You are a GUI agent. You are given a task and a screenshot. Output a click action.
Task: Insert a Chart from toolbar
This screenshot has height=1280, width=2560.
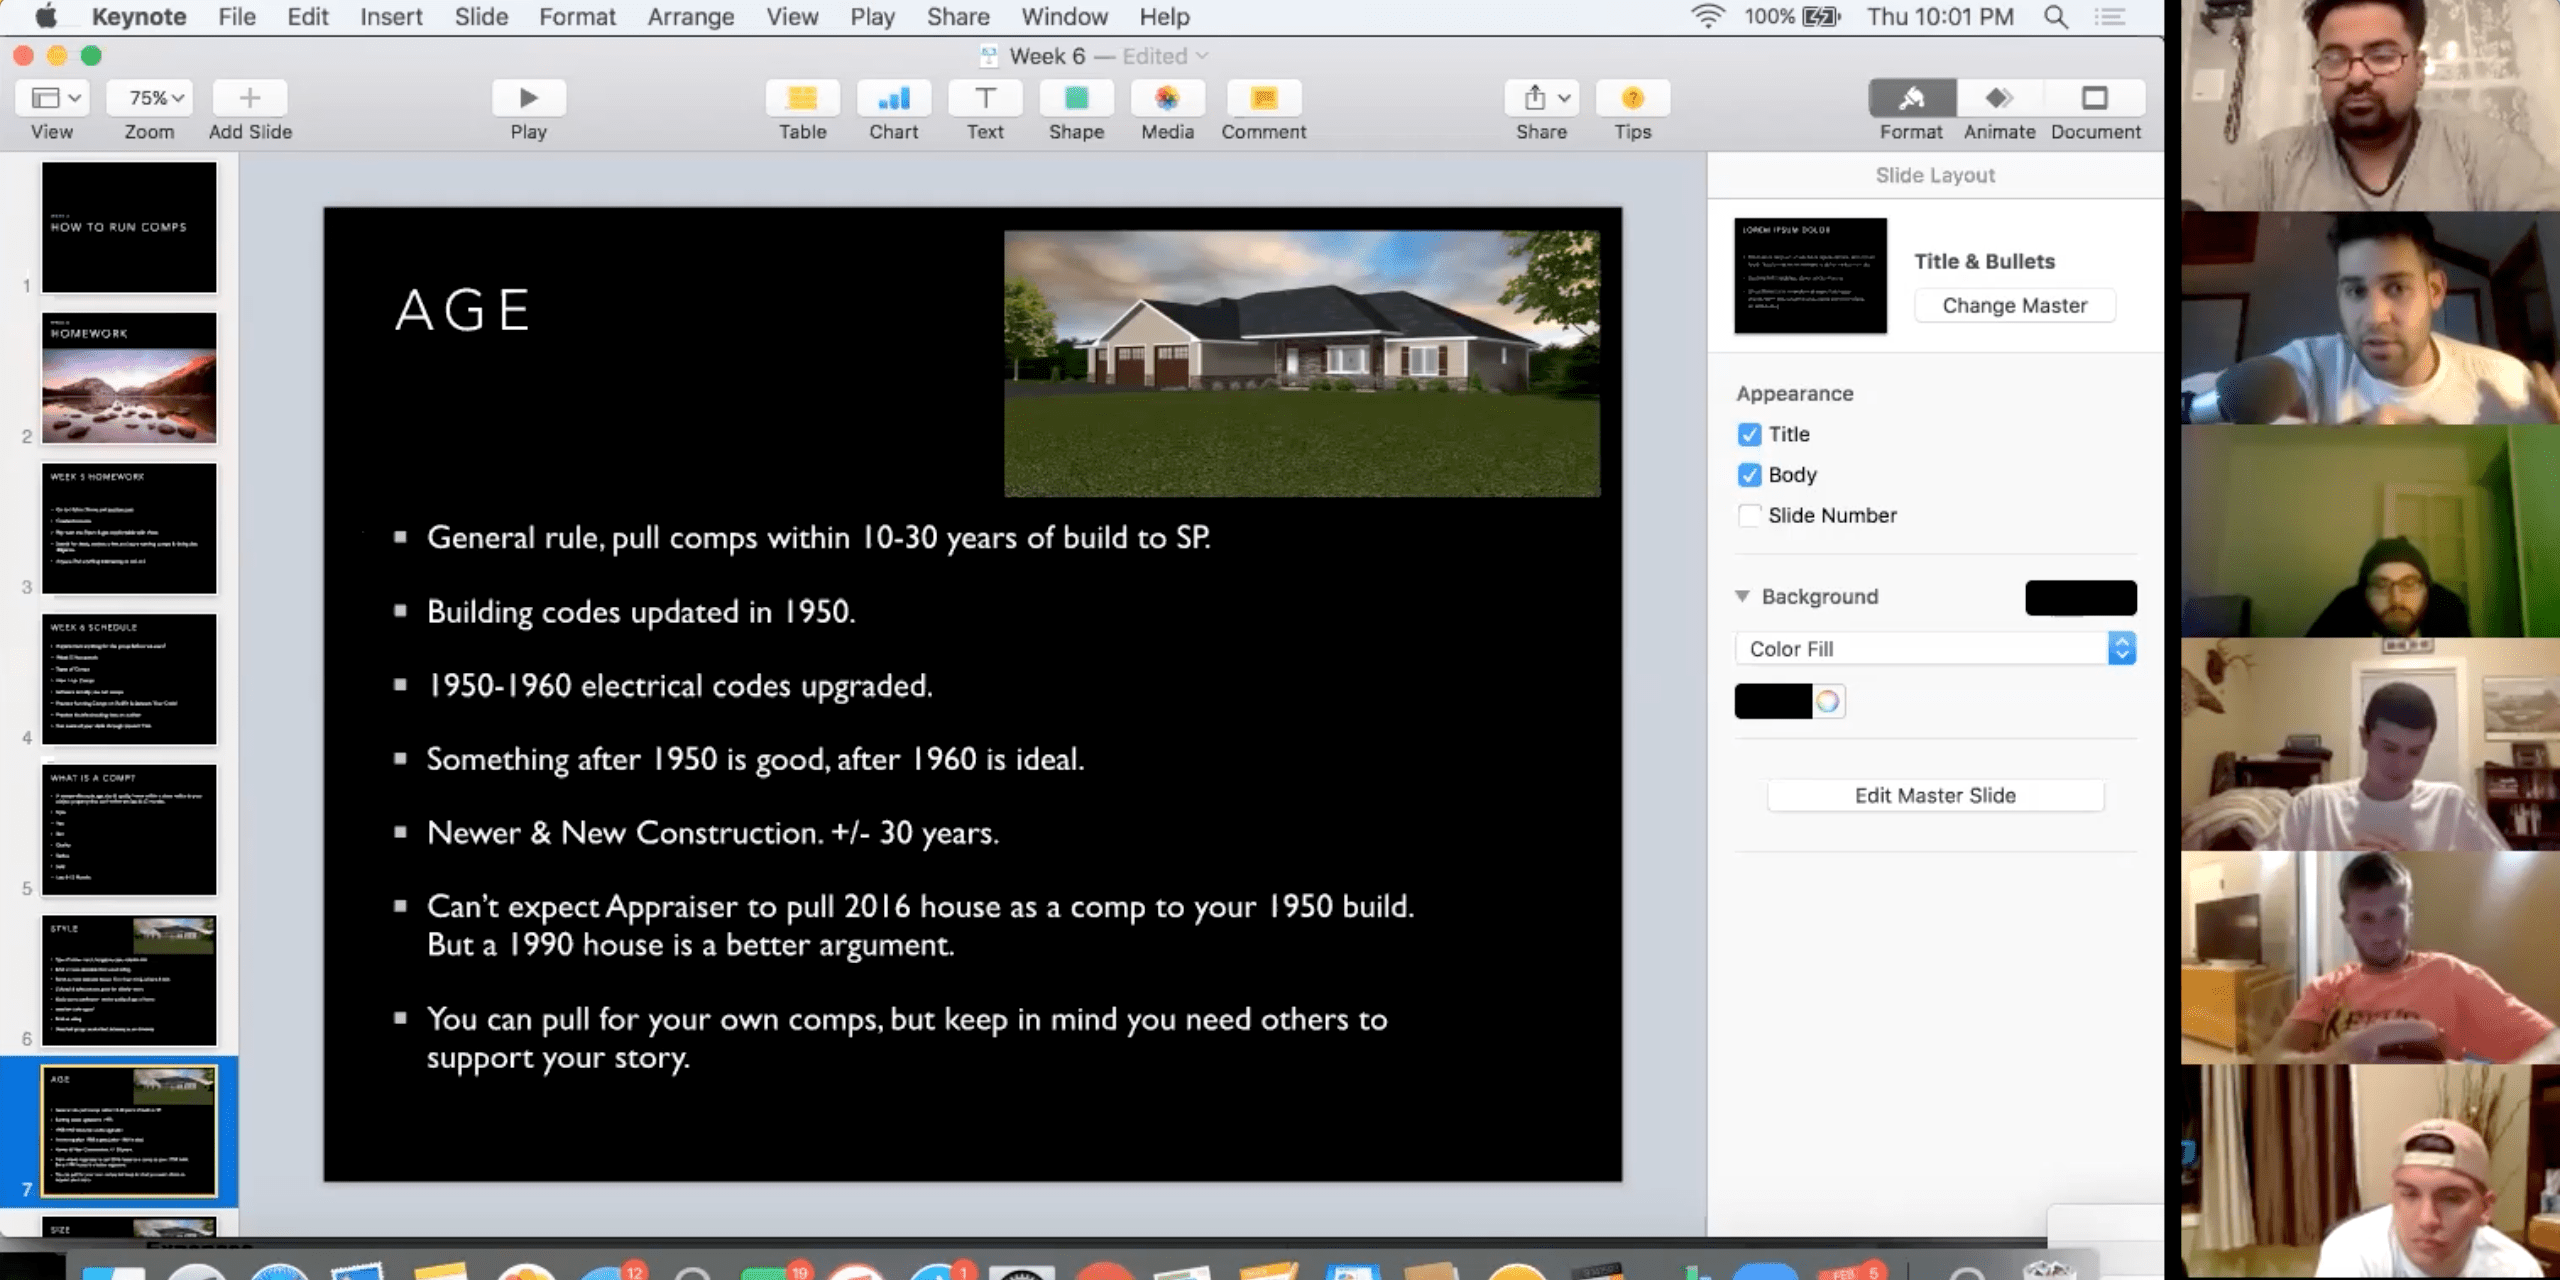click(893, 98)
